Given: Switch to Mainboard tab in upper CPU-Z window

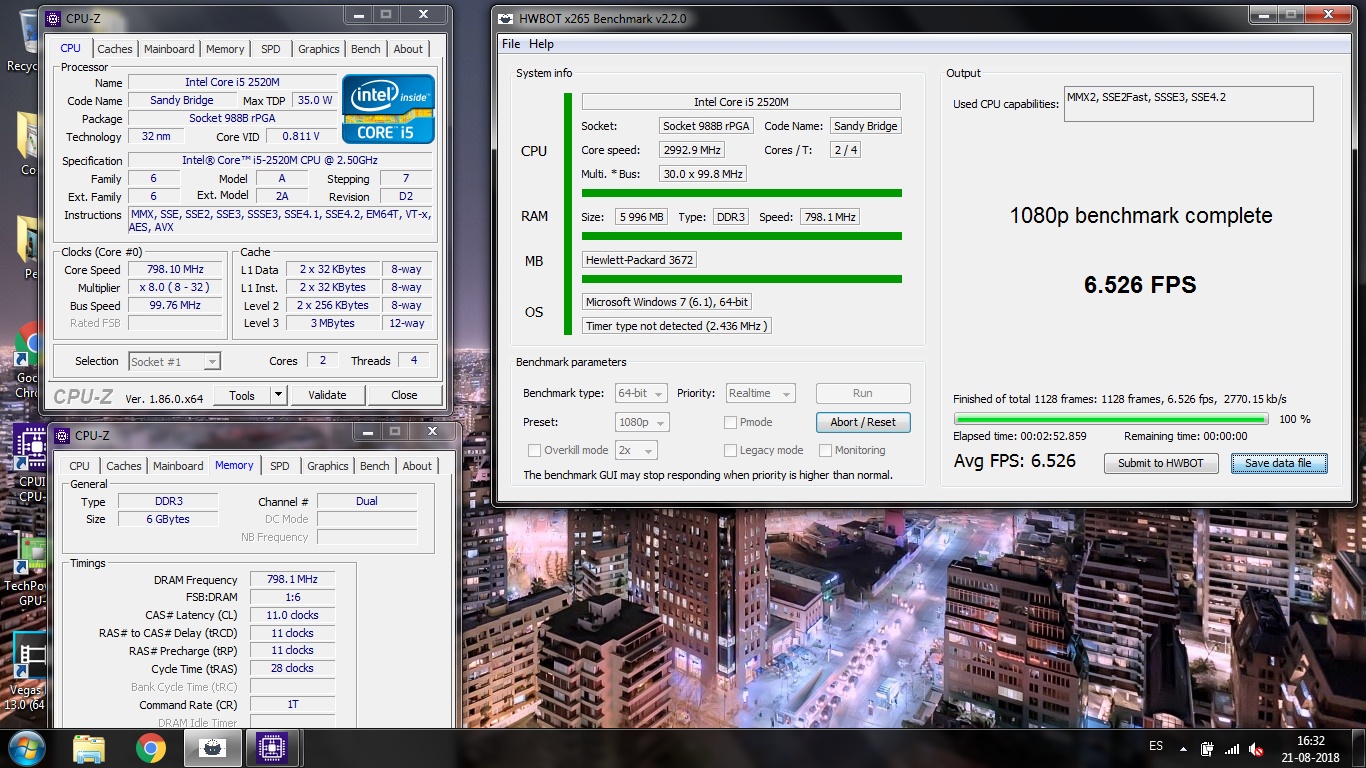Looking at the screenshot, I should tap(169, 49).
